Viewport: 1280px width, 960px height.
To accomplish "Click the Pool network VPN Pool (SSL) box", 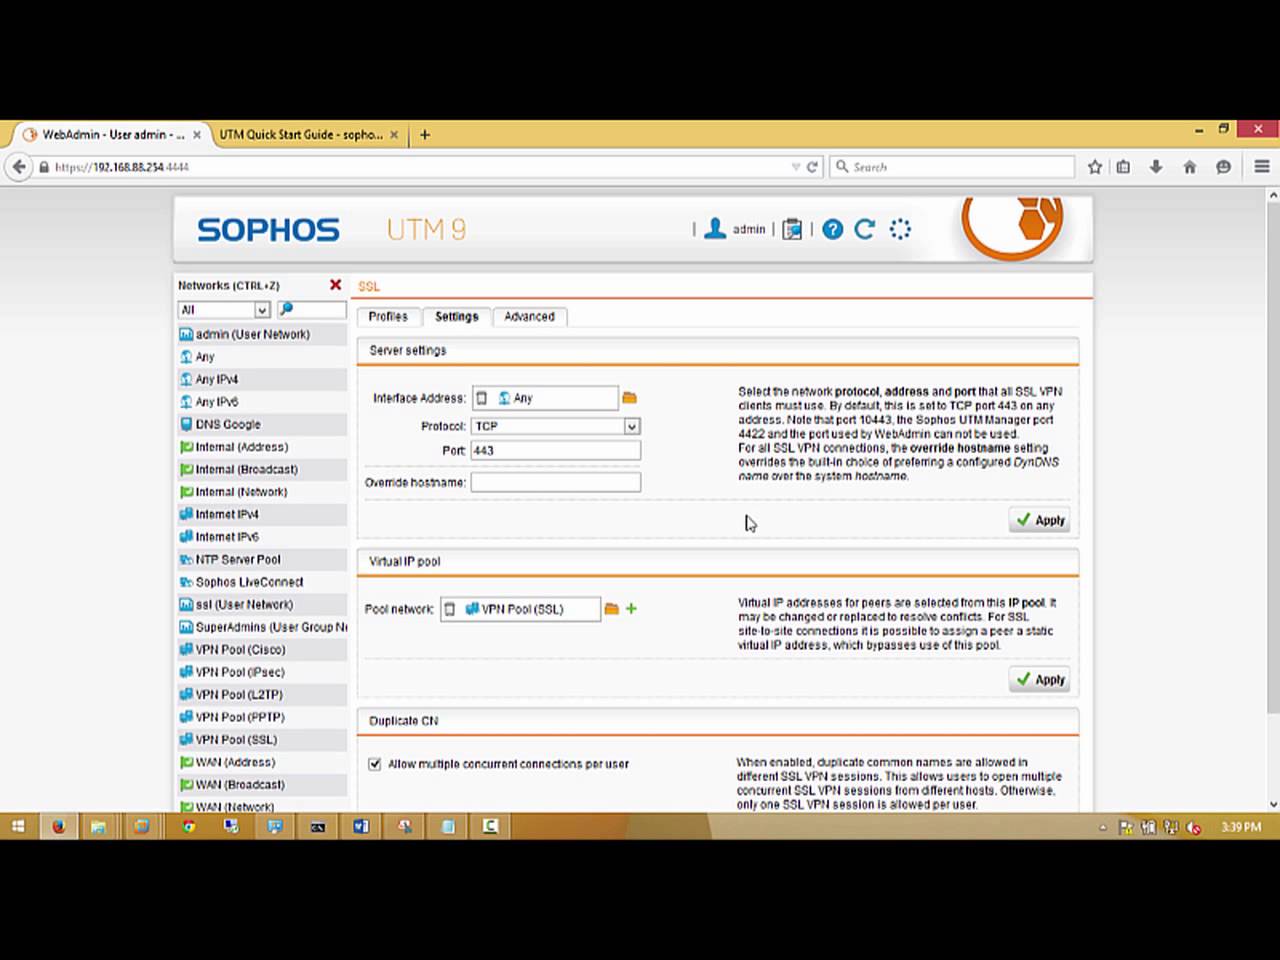I will coord(520,609).
